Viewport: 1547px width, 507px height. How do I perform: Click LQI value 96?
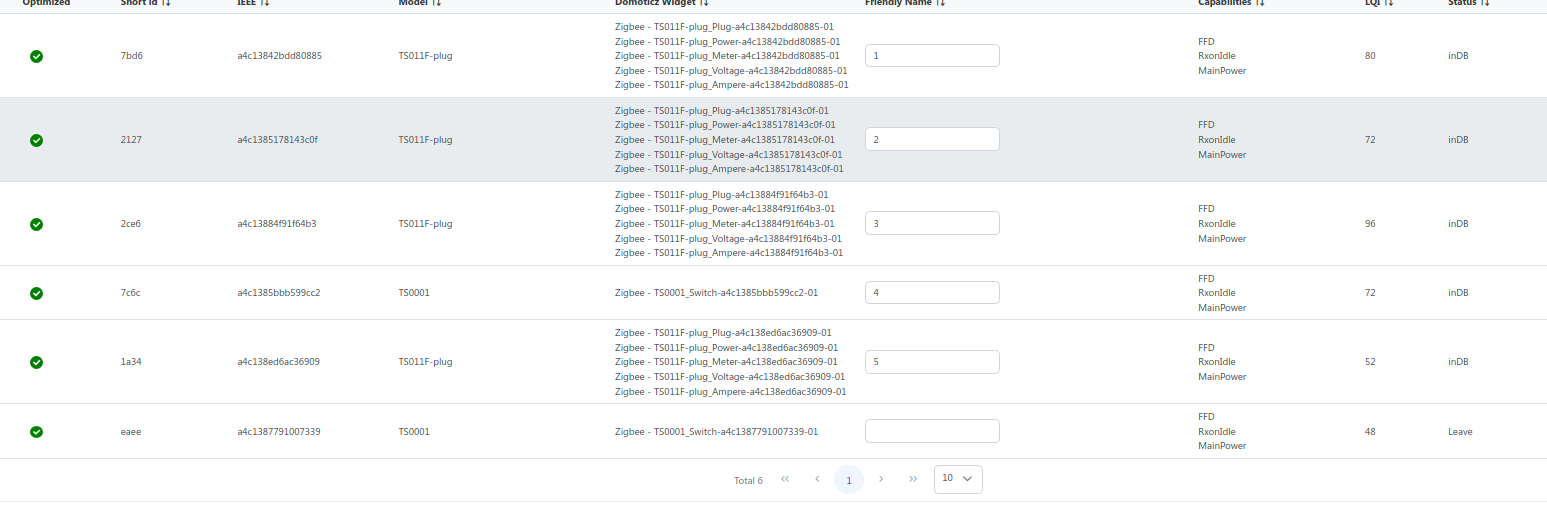click(1370, 224)
